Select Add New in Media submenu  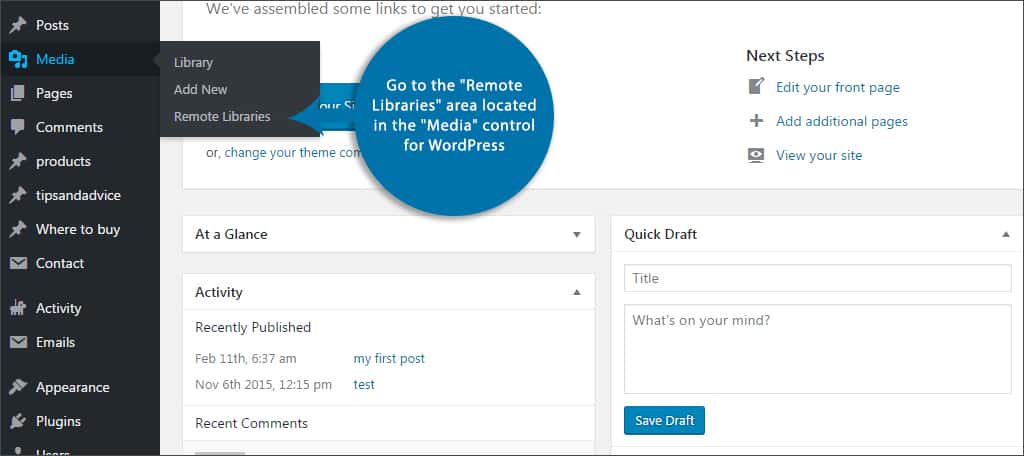[x=200, y=89]
